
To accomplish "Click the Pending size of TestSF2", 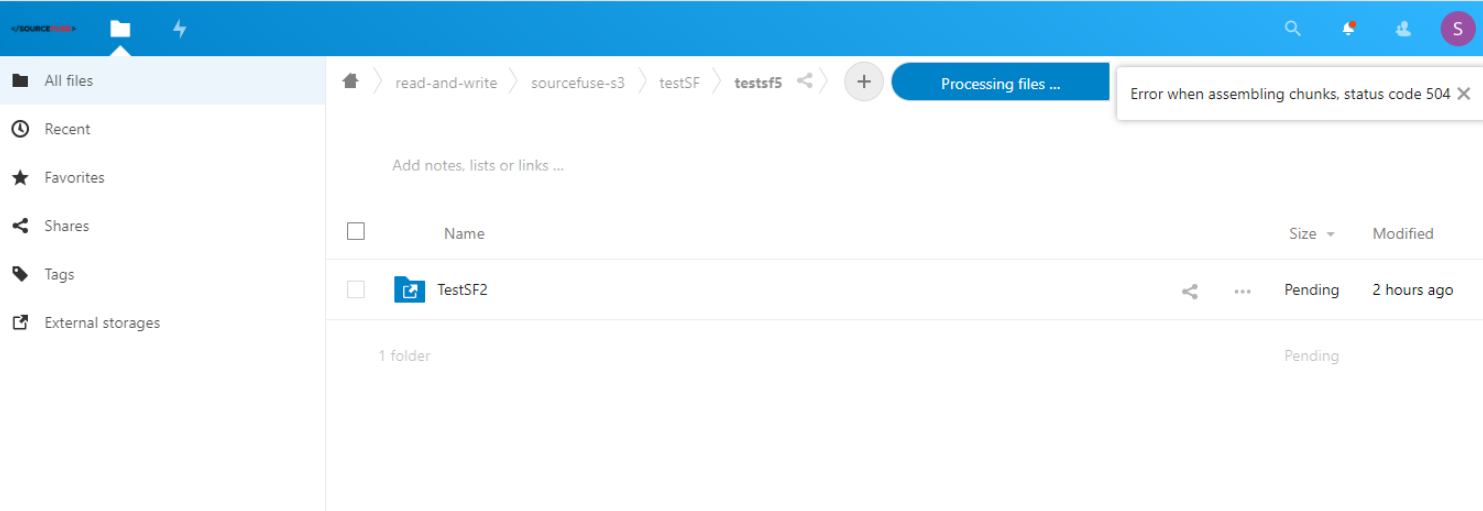I will click(1311, 290).
